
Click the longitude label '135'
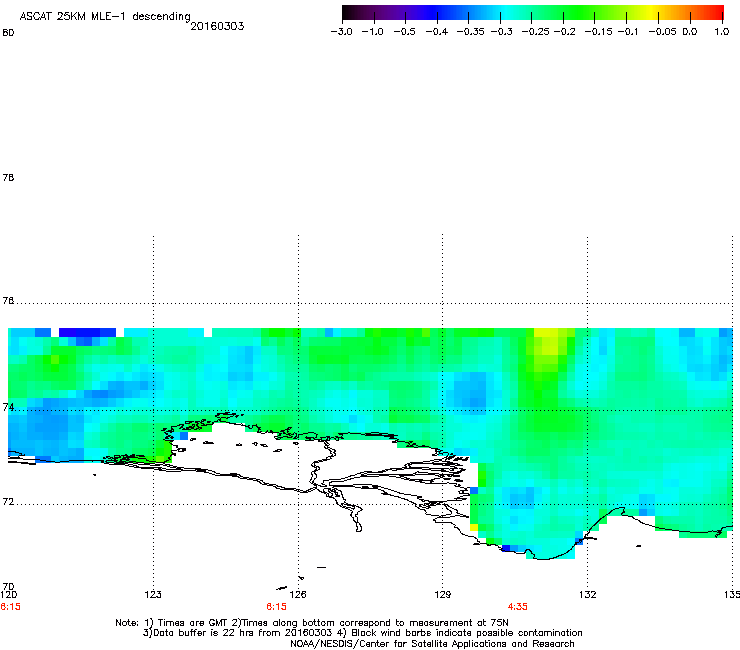[x=732, y=594]
